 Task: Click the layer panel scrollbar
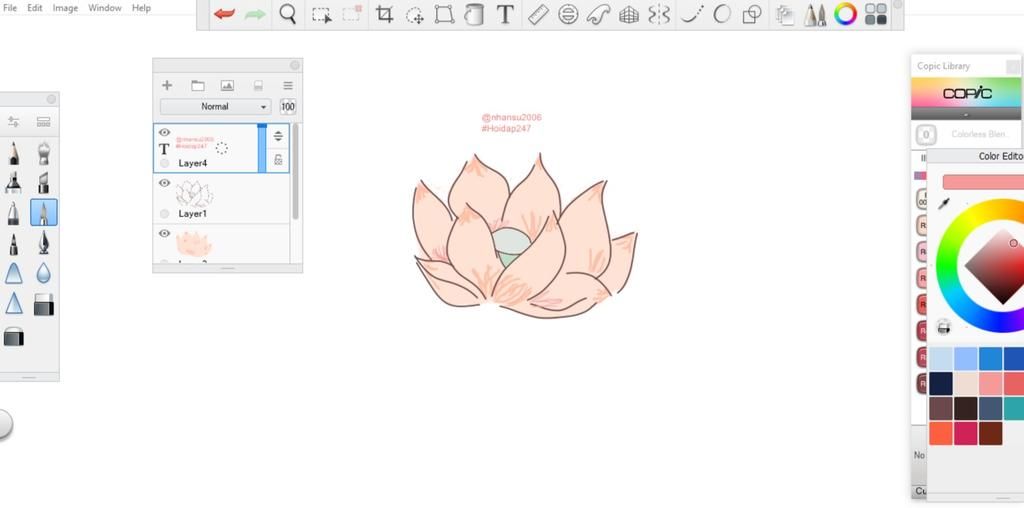[295, 171]
